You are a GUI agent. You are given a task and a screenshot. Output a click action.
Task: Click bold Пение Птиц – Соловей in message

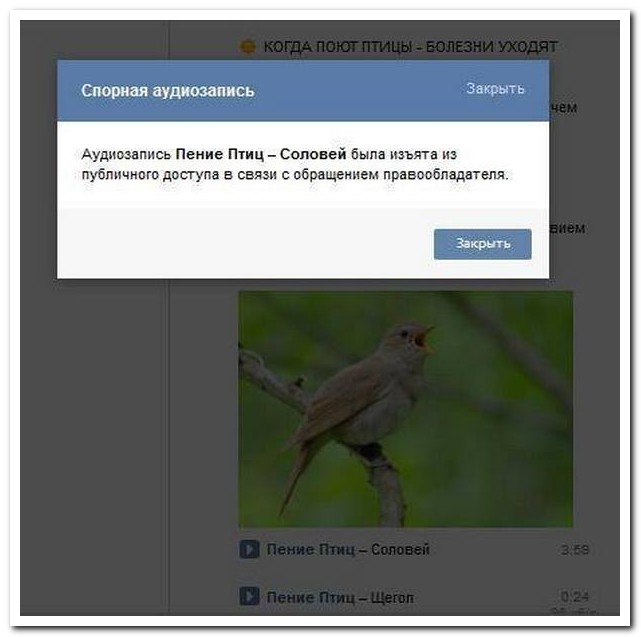click(261, 154)
